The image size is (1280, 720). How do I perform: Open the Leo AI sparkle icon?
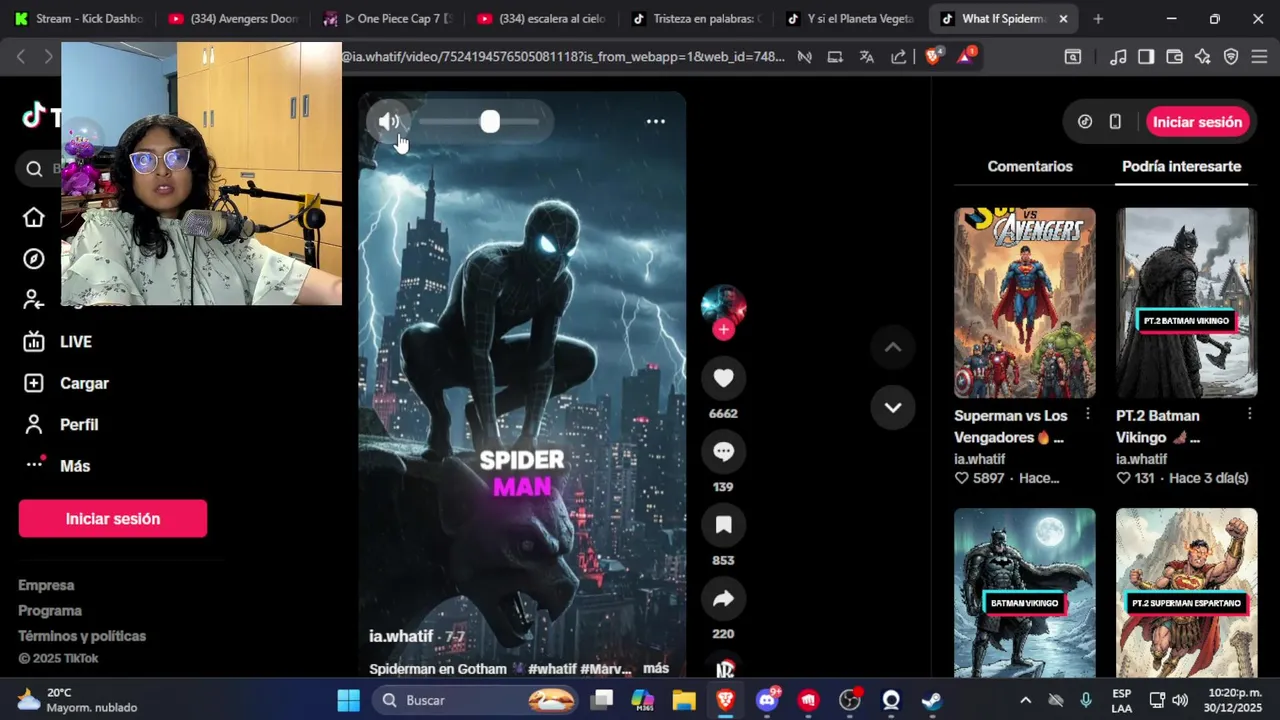(1203, 57)
